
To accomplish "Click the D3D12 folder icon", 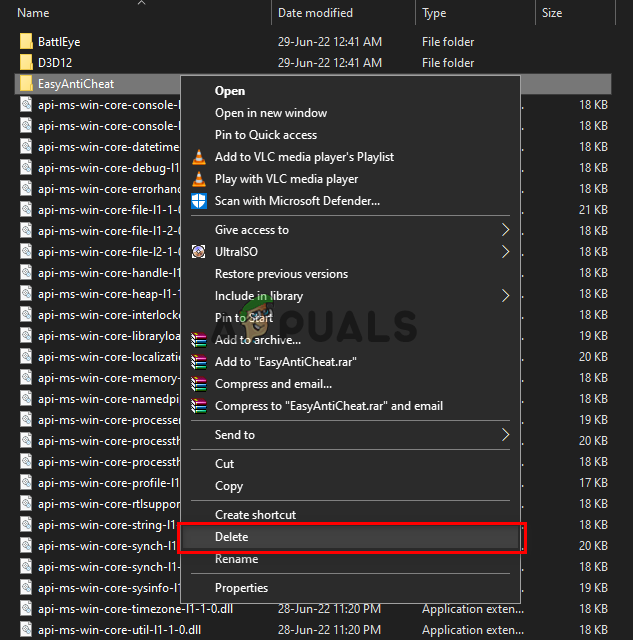I will coord(26,62).
